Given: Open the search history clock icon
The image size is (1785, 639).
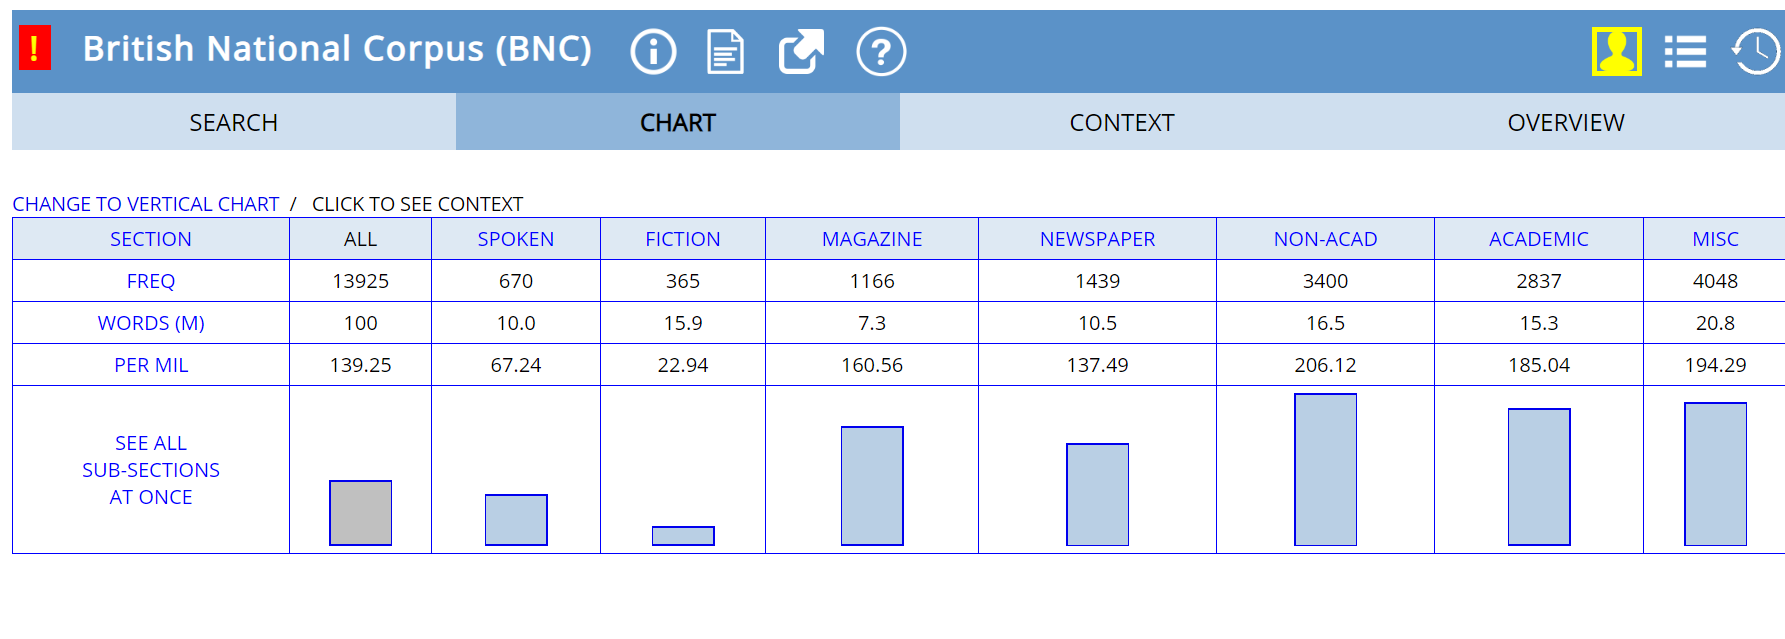Looking at the screenshot, I should [1755, 51].
